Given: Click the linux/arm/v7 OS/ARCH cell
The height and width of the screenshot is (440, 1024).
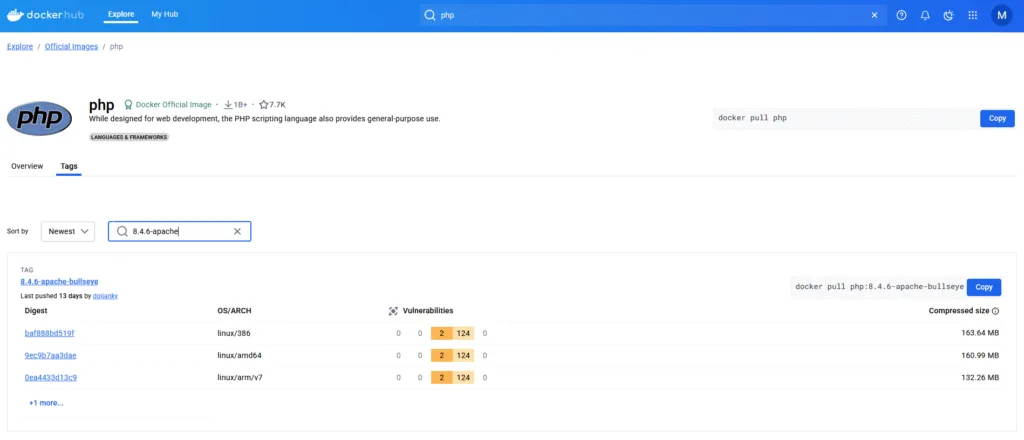Looking at the screenshot, I should (240, 377).
